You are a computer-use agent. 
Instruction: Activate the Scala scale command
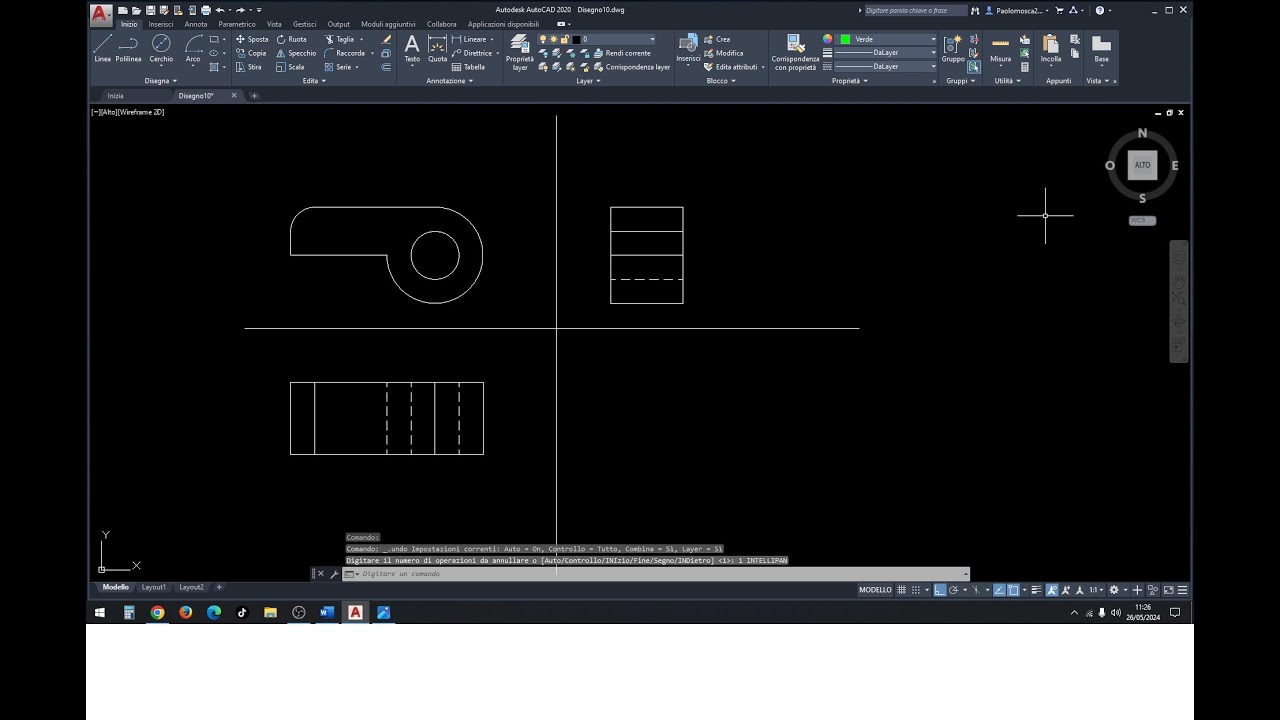(290, 67)
